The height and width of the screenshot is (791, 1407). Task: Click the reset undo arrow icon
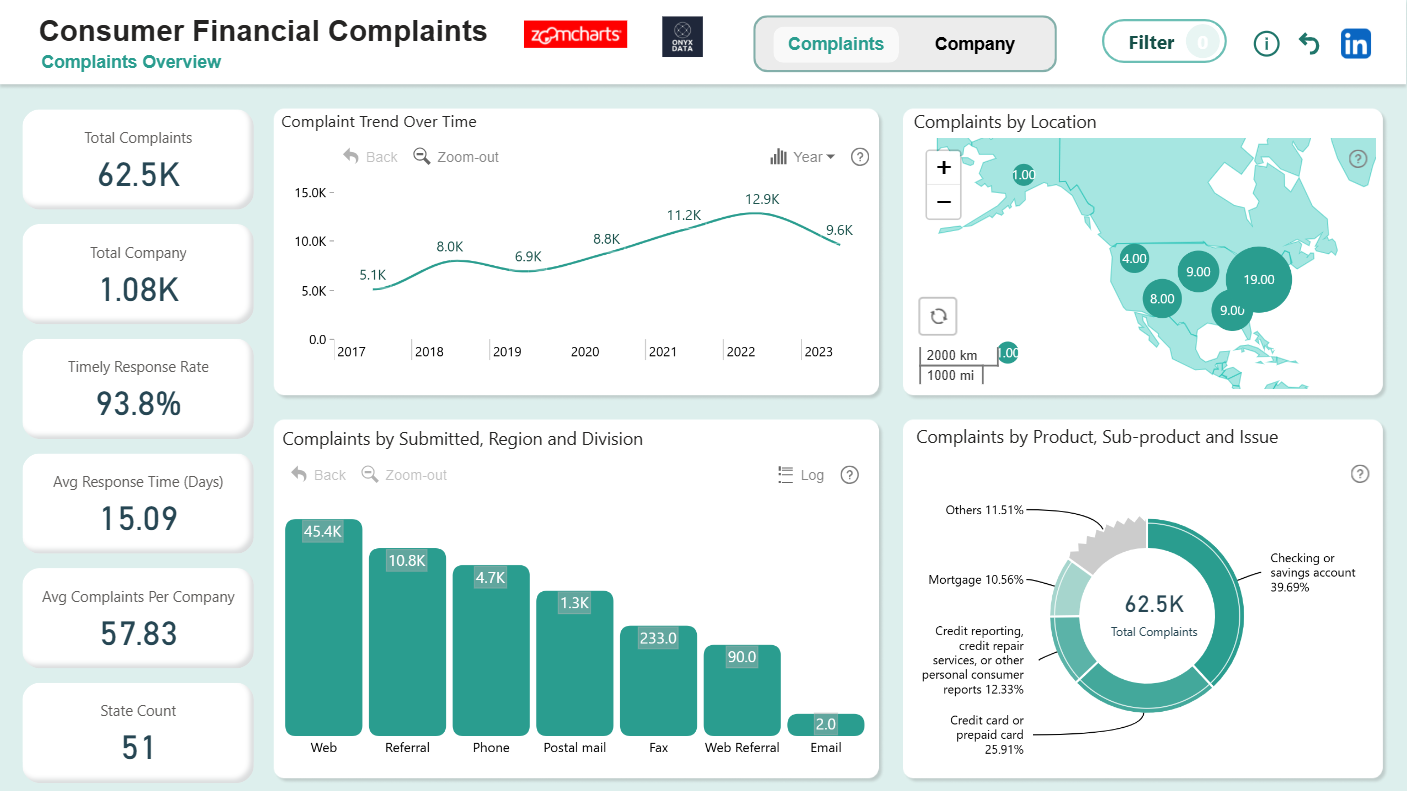click(1309, 43)
